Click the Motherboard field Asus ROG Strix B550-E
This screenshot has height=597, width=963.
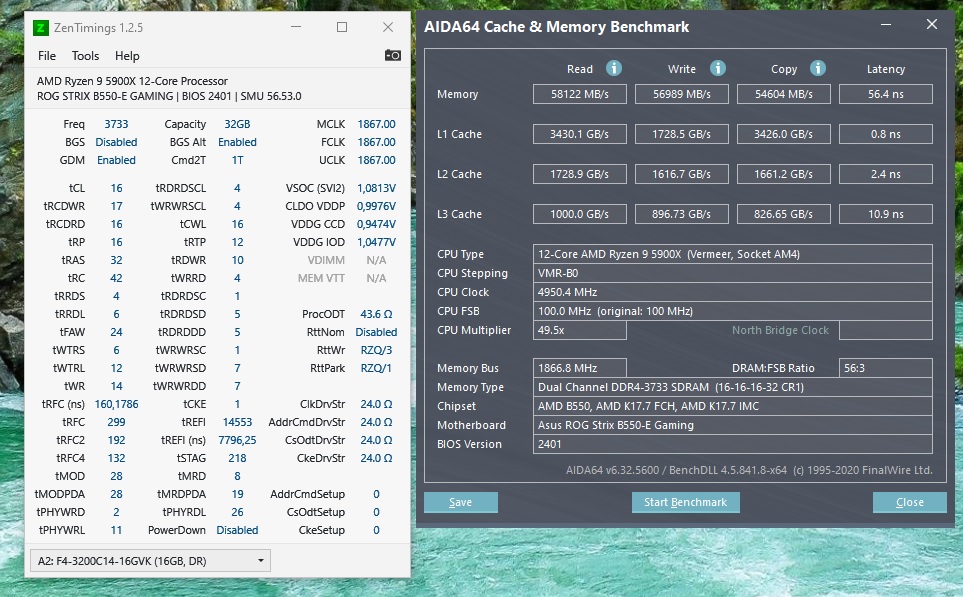pyautogui.click(x=733, y=426)
